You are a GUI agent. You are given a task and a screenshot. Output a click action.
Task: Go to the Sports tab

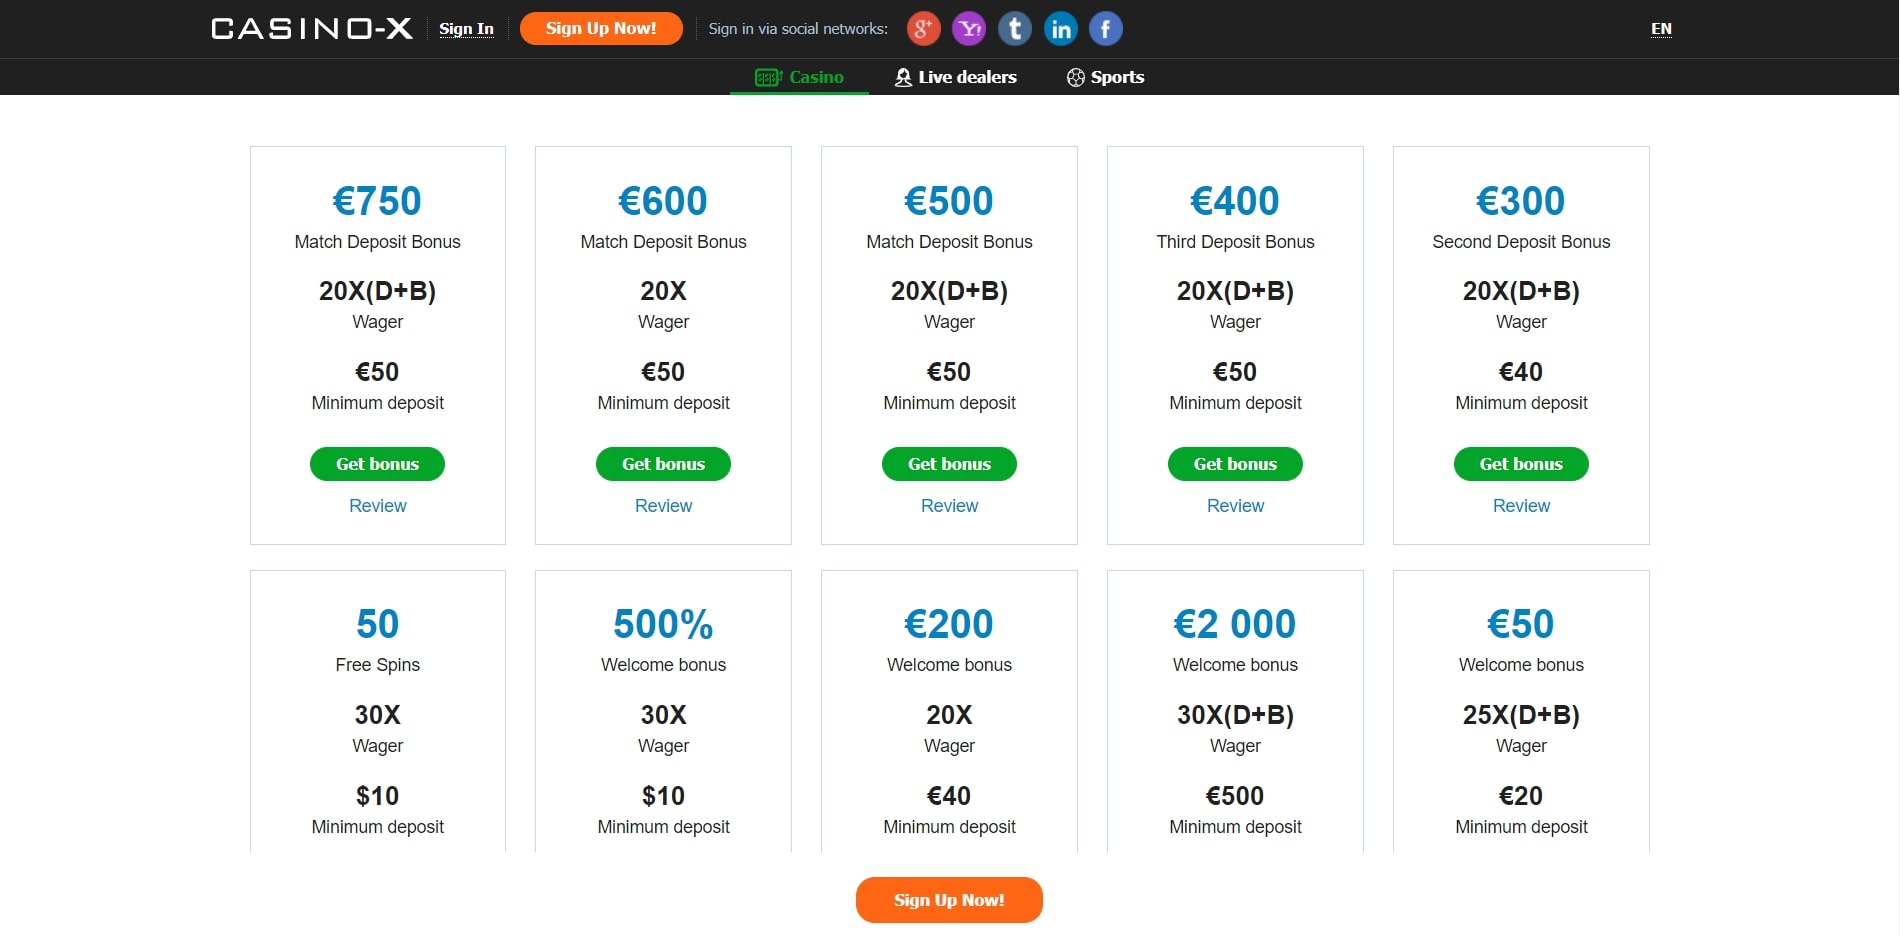[x=1105, y=77]
